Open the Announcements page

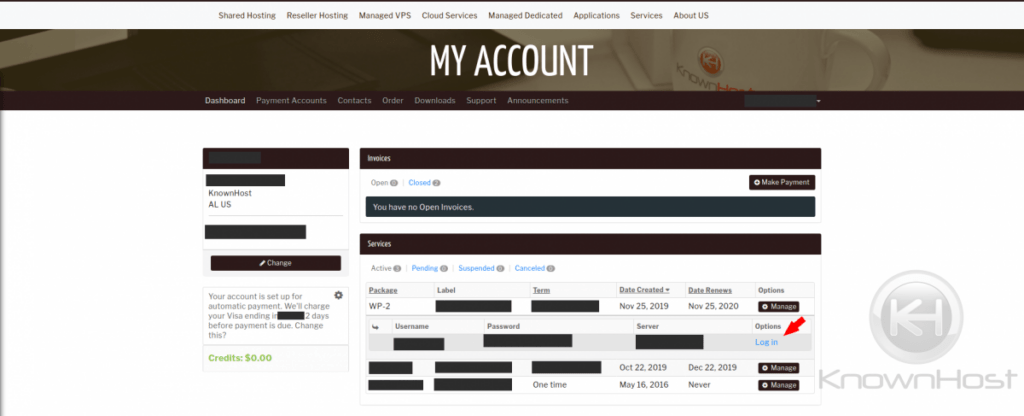(537, 101)
